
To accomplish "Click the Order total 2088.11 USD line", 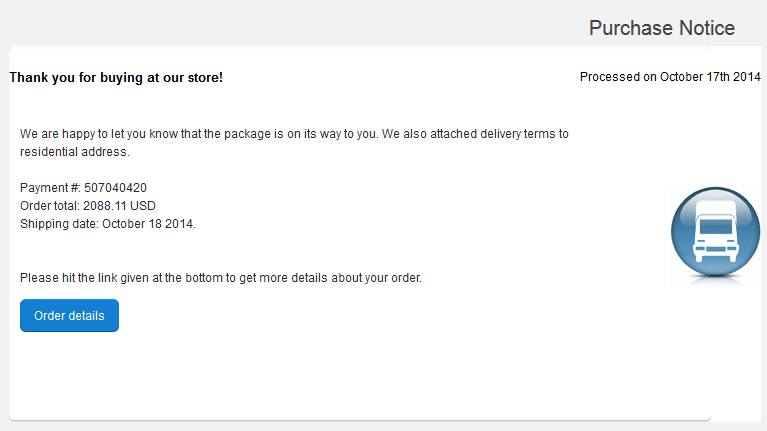I will (88, 206).
